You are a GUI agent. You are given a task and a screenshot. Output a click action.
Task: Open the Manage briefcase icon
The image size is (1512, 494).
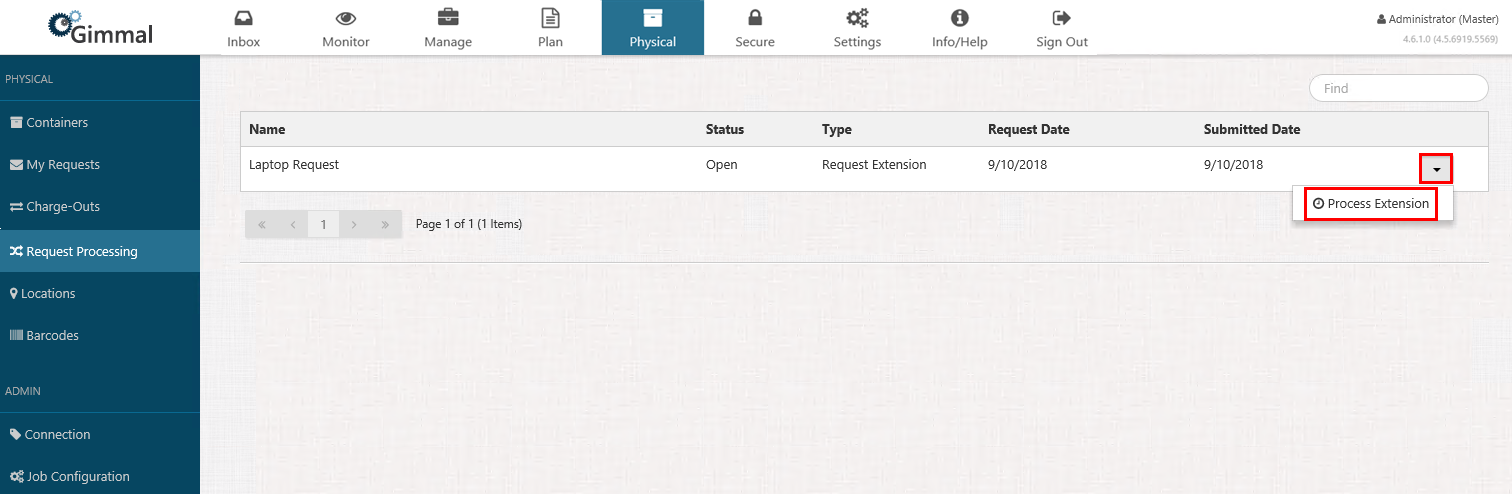click(x=448, y=18)
